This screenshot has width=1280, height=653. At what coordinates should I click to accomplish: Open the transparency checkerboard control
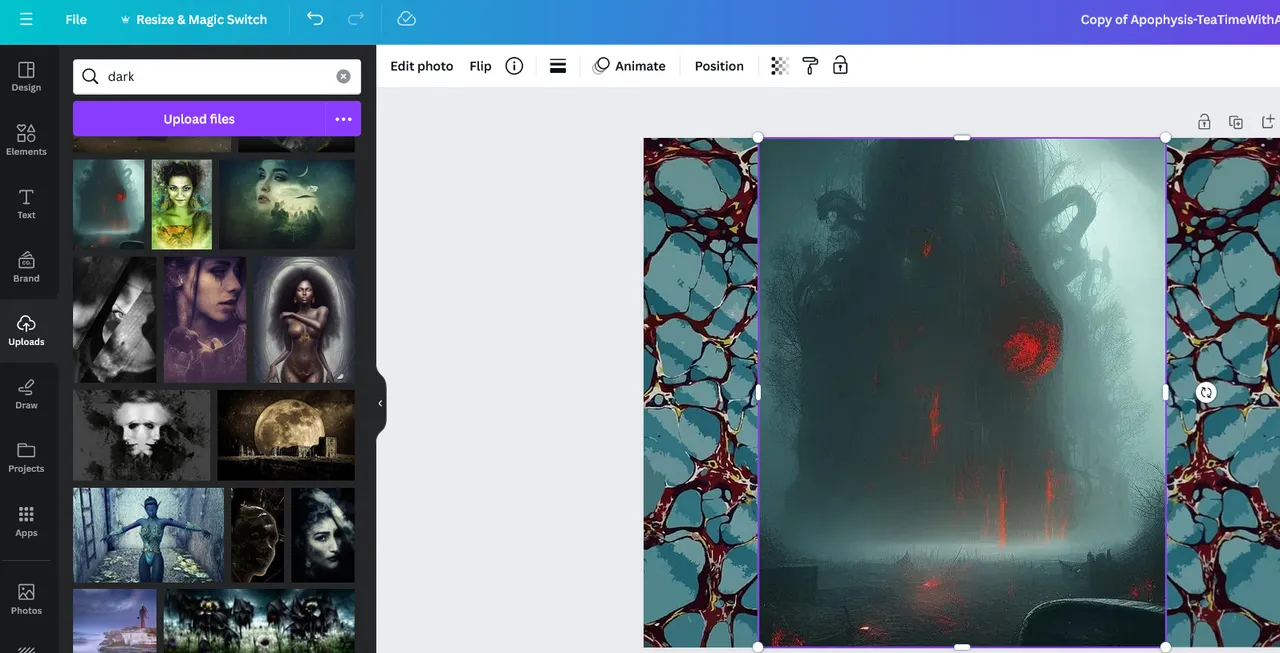(x=780, y=66)
